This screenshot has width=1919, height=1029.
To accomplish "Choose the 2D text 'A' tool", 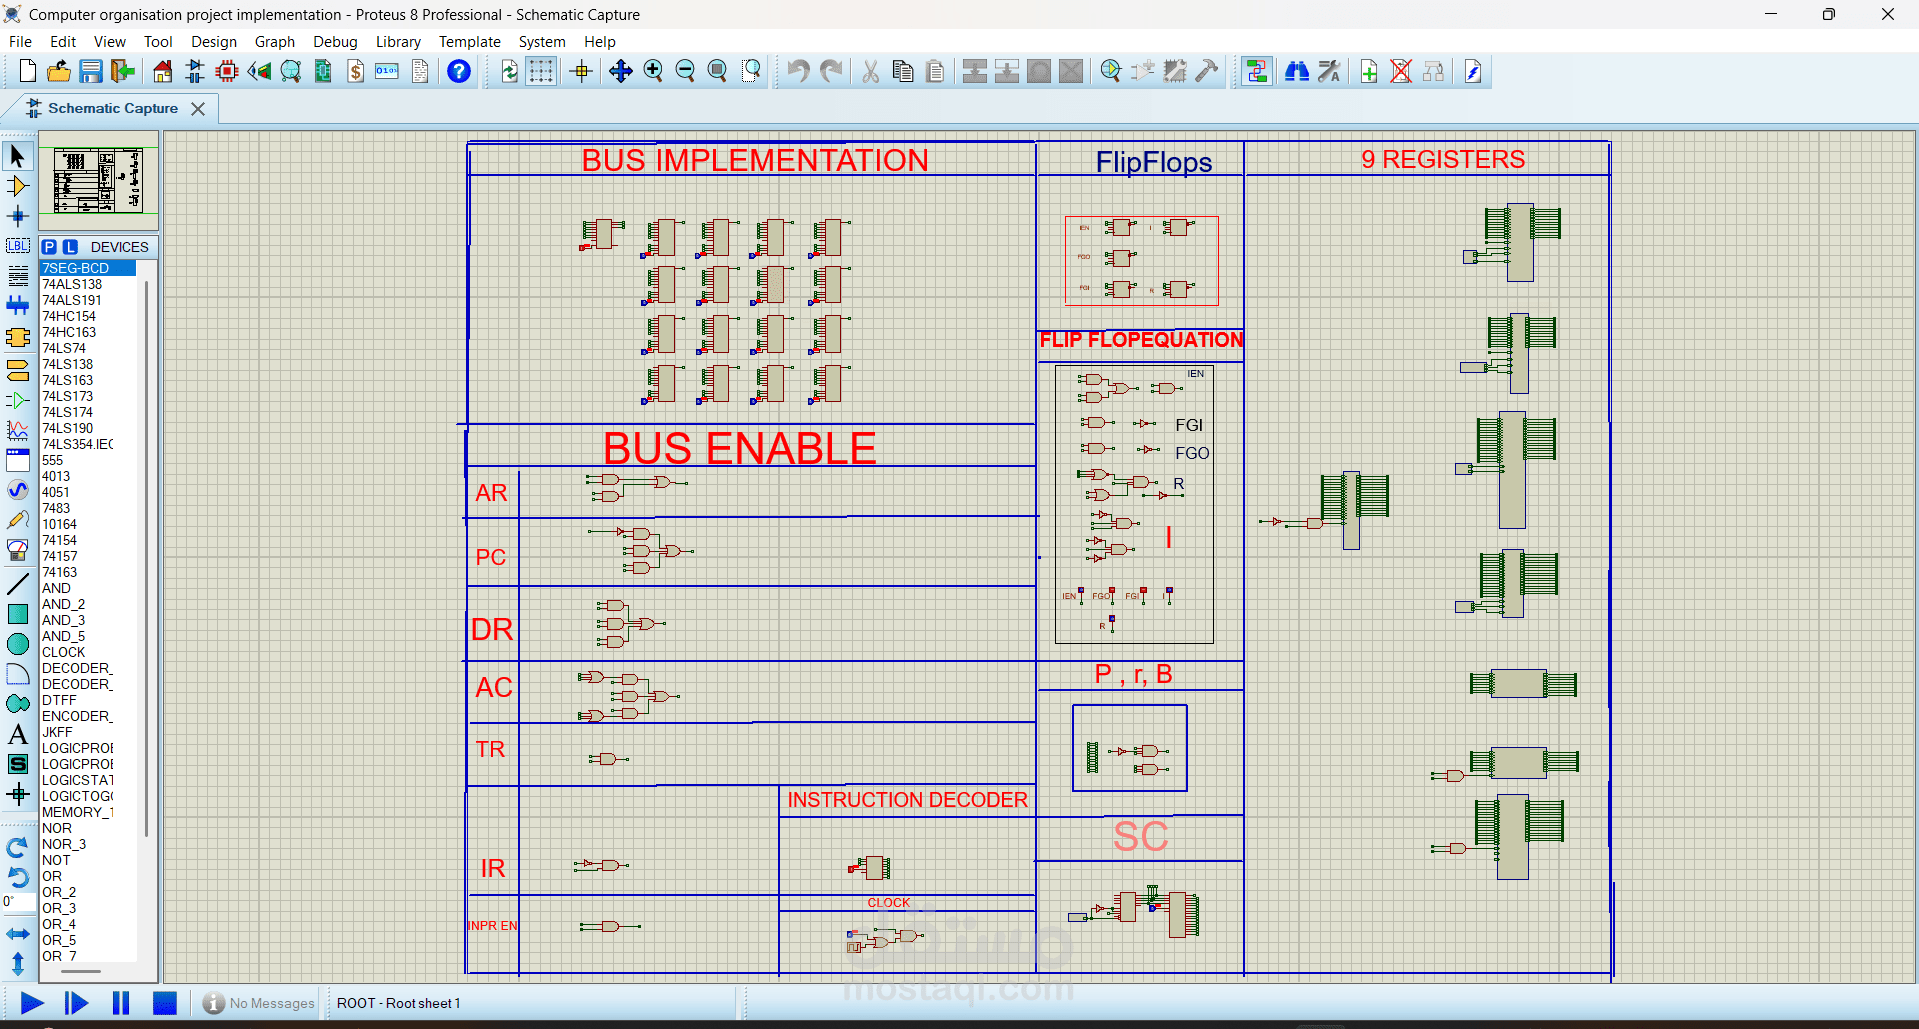I will (x=17, y=734).
